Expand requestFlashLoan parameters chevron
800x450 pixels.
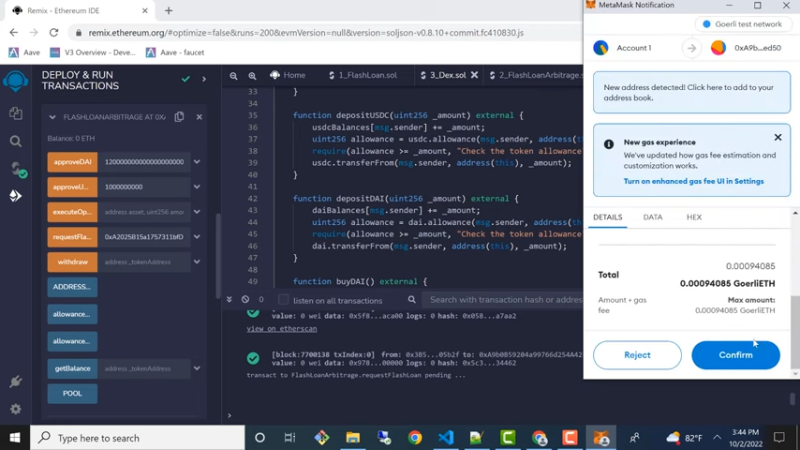tap(197, 237)
